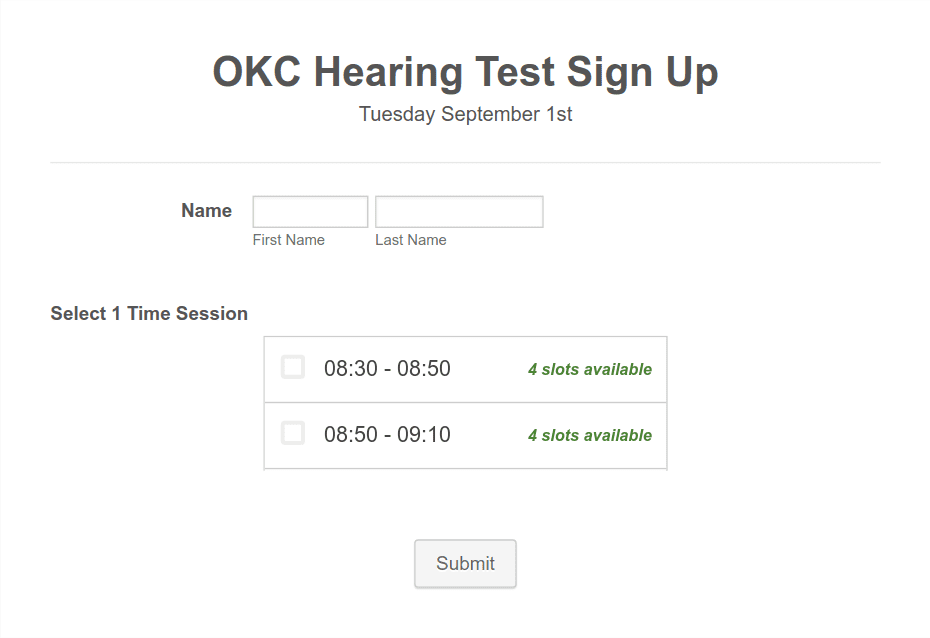The height and width of the screenshot is (638, 930).
Task: Click the OKC Hearing Test Sign Up title
Action: (x=464, y=71)
